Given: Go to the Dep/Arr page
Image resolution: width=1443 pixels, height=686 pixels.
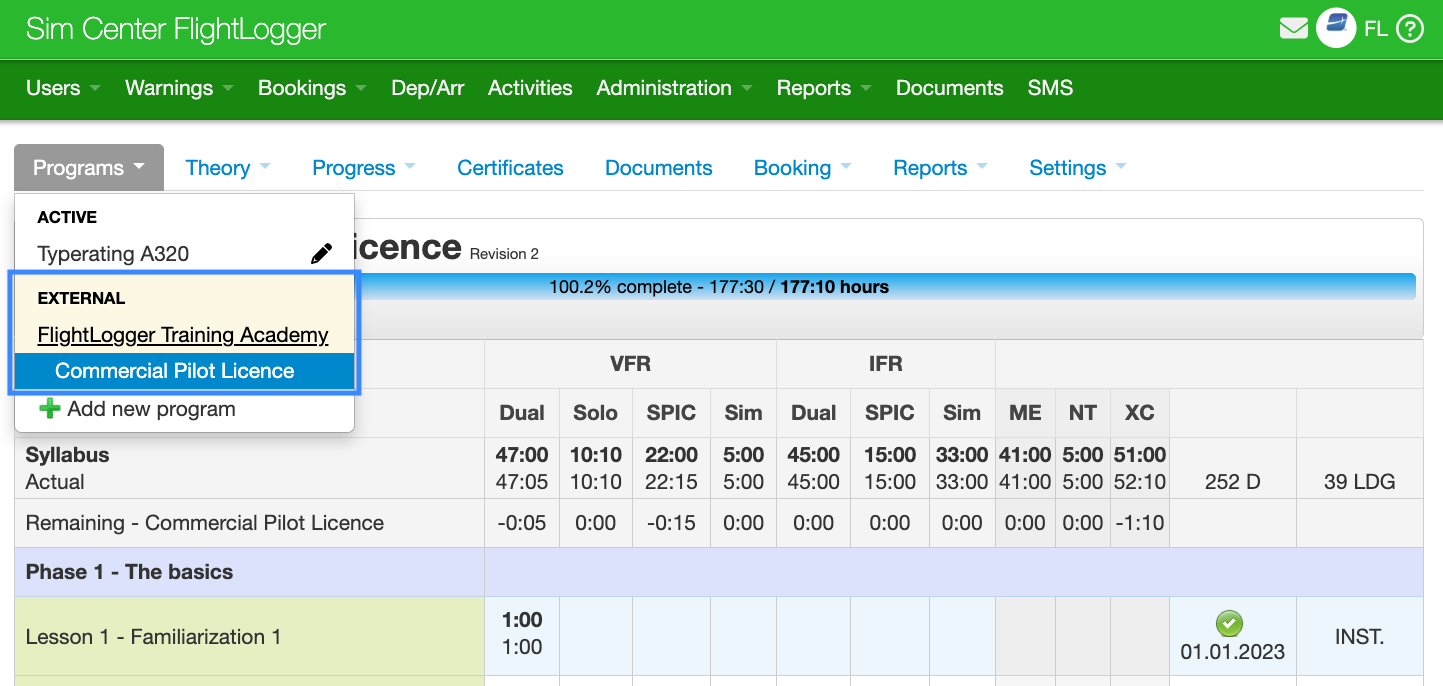Looking at the screenshot, I should [x=427, y=88].
